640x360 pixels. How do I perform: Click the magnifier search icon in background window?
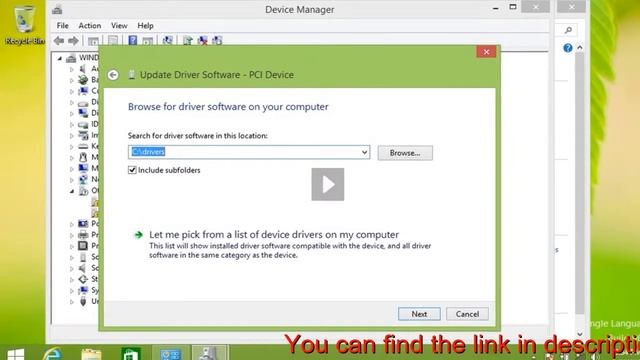568,30
